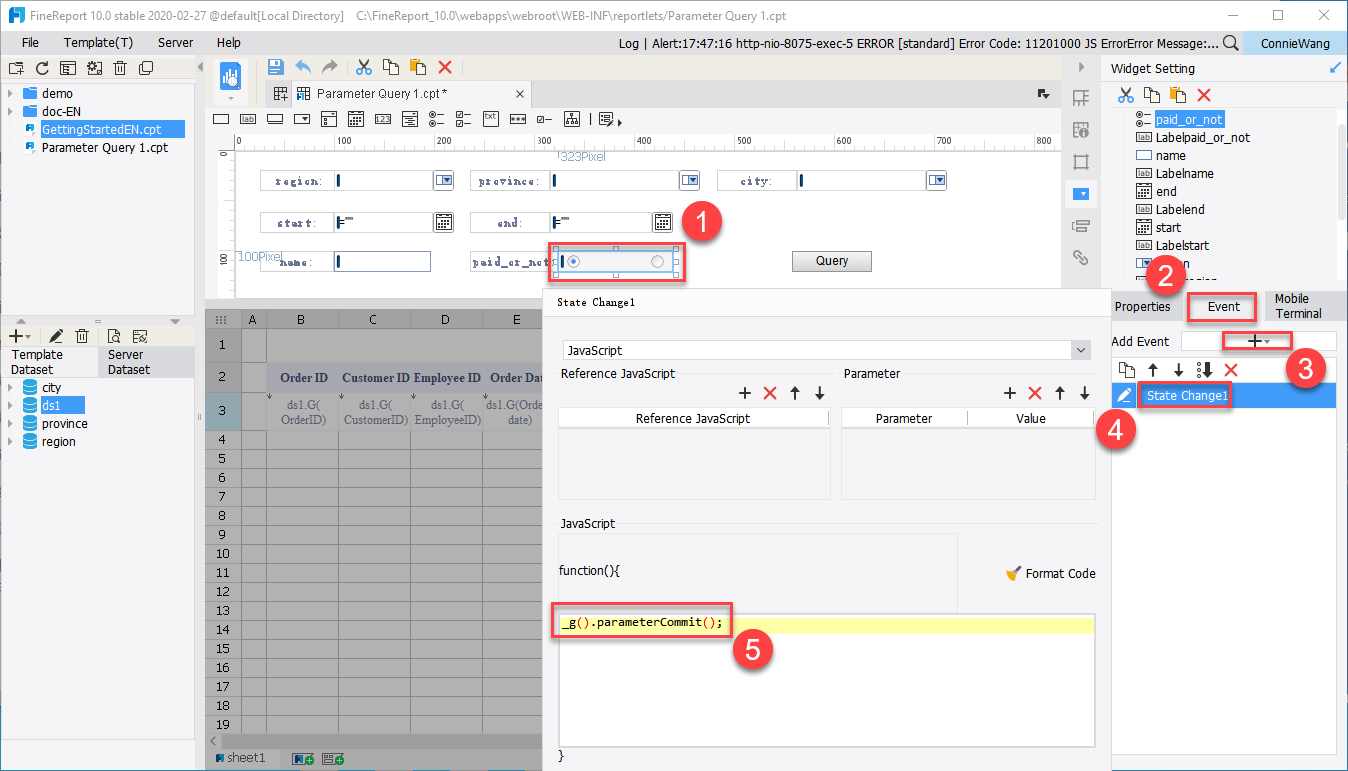
Task: Select the checked radio in paid_or_not widget
Action: pos(573,261)
